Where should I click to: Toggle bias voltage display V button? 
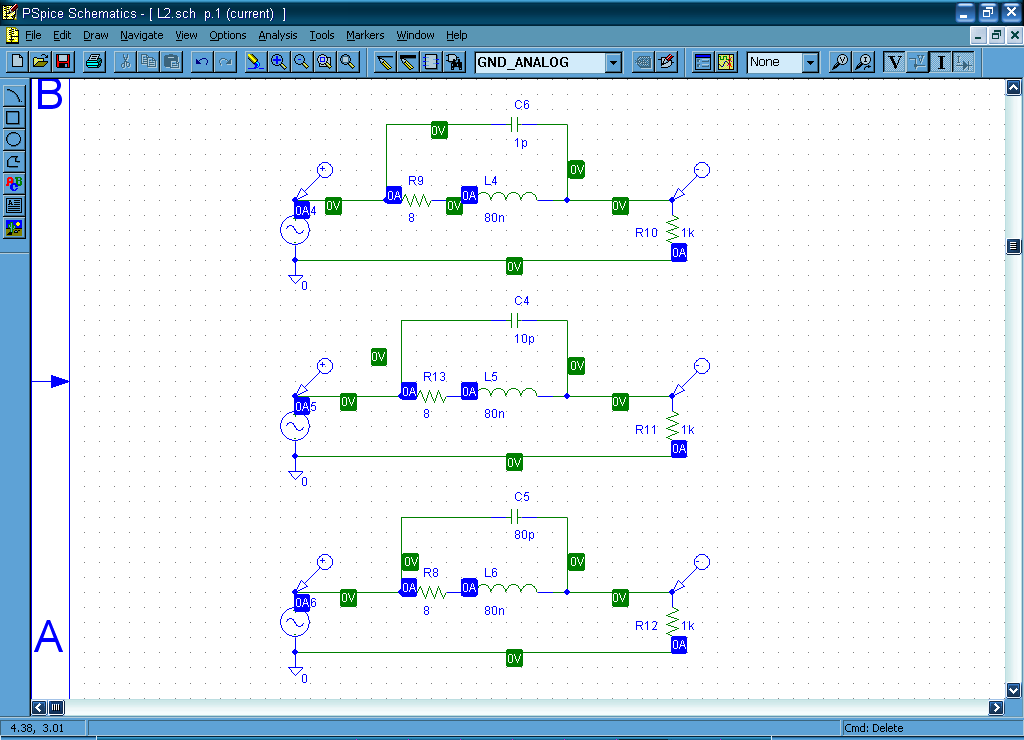coord(894,62)
